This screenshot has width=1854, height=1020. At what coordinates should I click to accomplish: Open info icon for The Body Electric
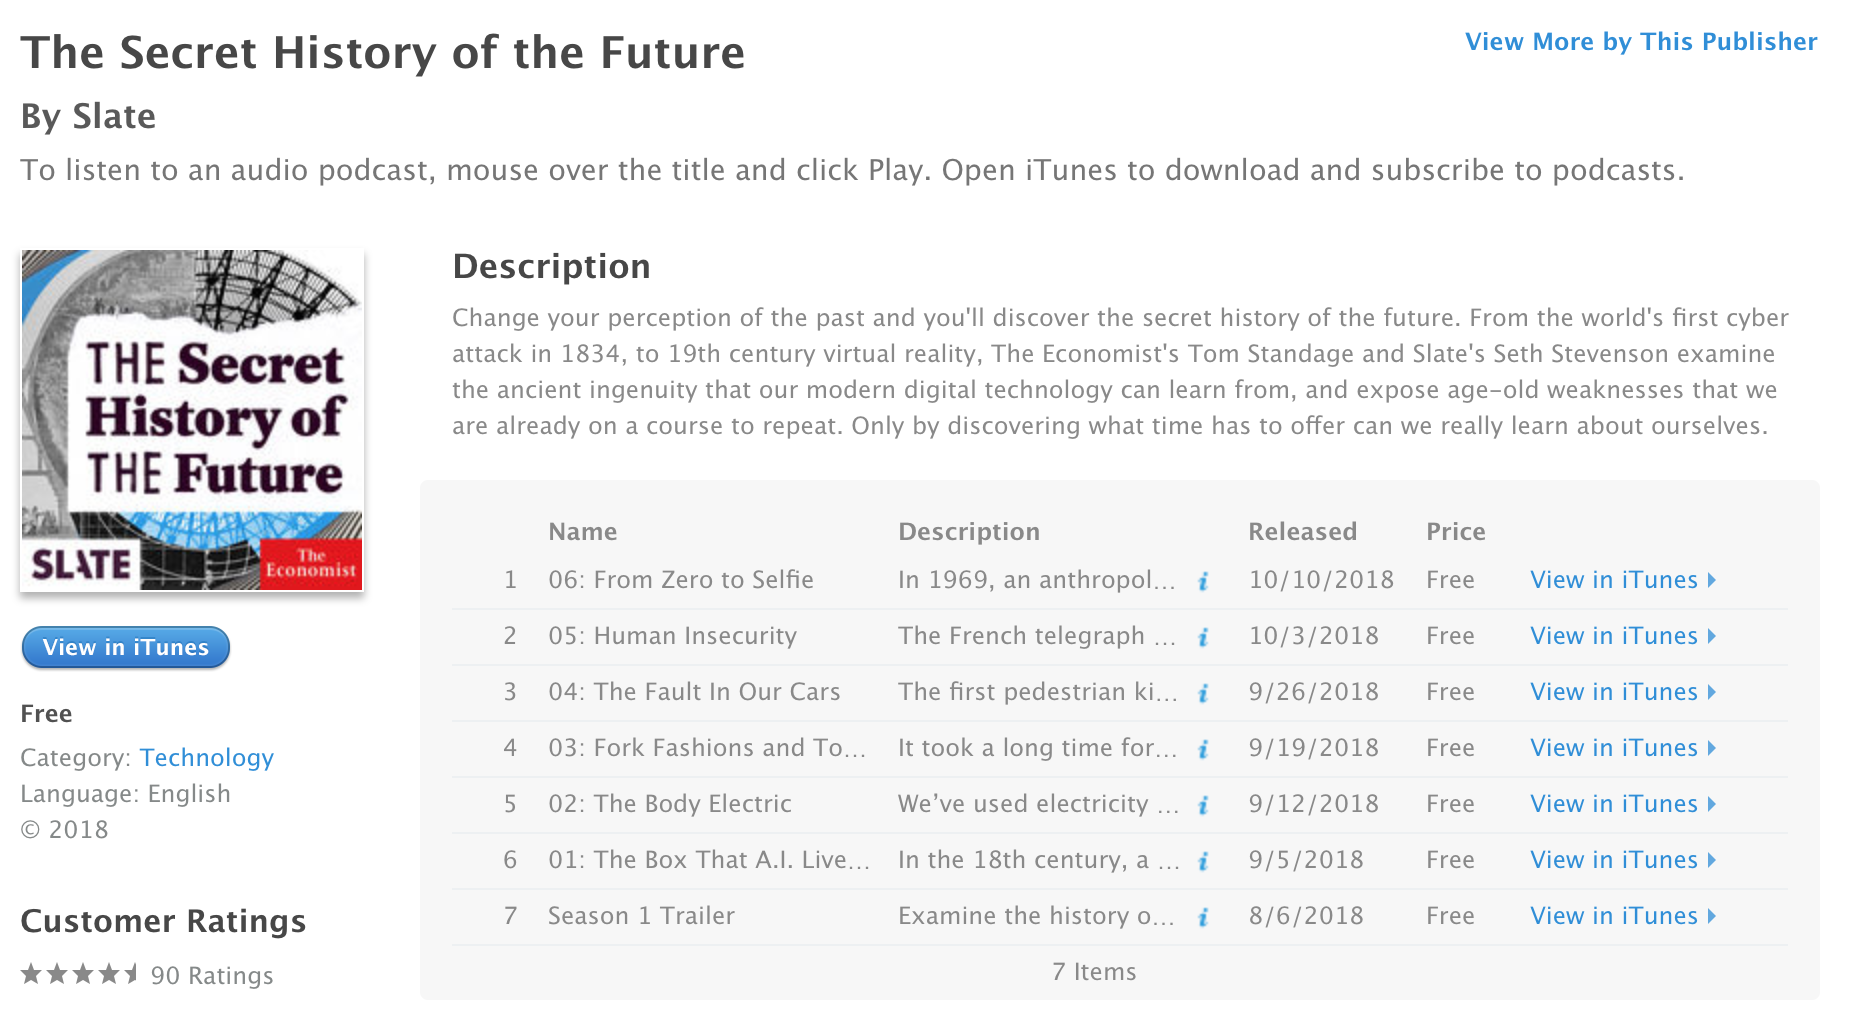(1203, 805)
